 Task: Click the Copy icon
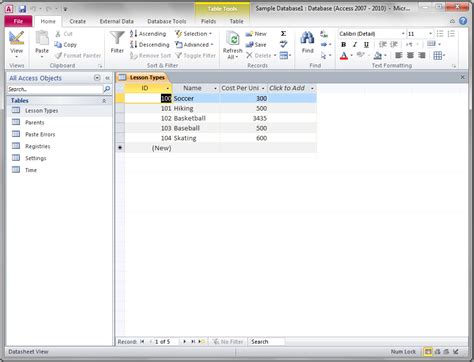[x=58, y=45]
